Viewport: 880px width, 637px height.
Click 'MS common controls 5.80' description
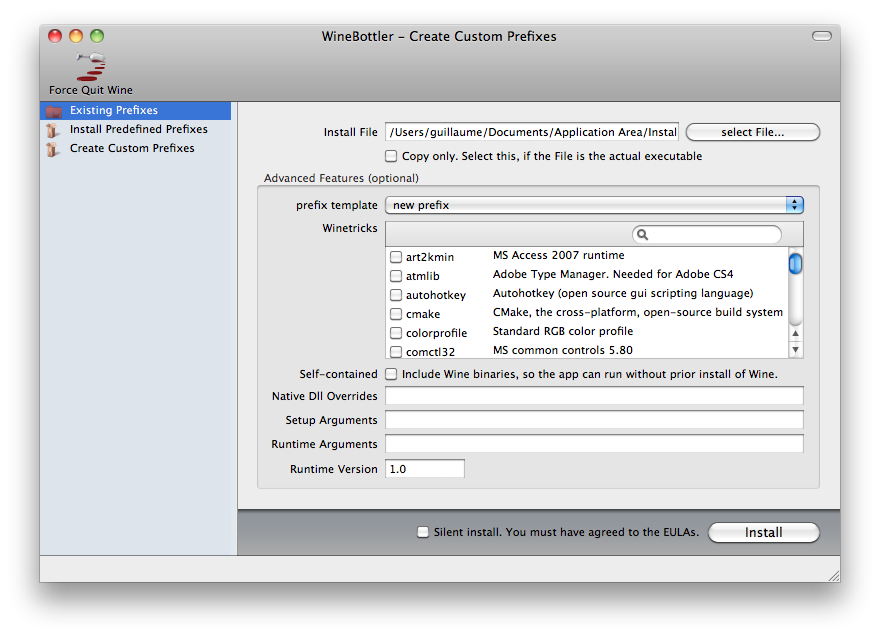click(x=562, y=350)
